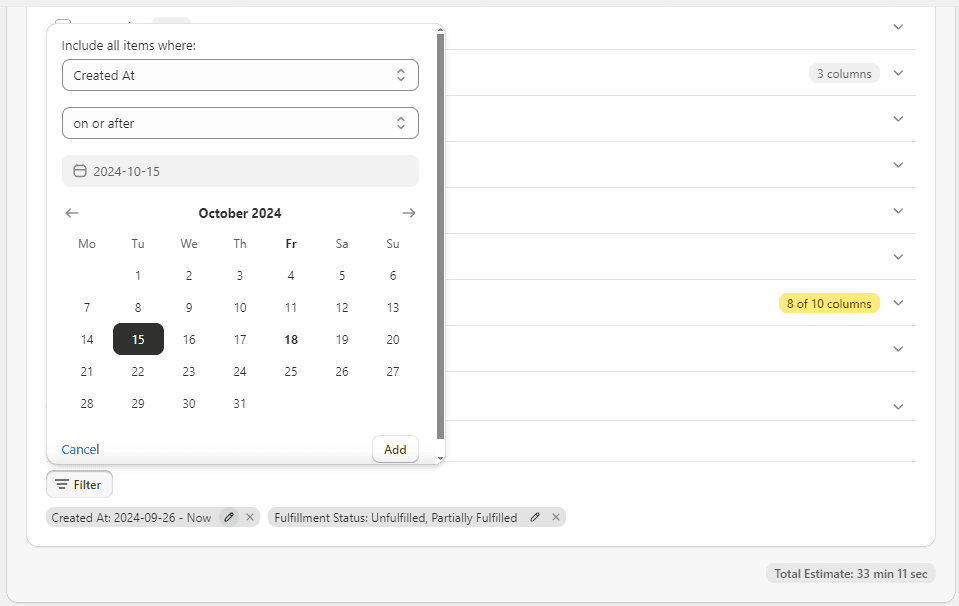Screen dimensions: 959x606
Task: Go to the next month using the right arrow
Action: tap(409, 213)
